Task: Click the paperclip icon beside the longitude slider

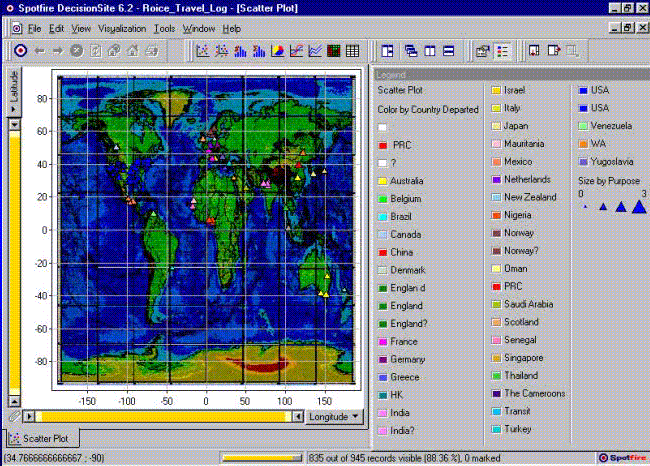Action: [x=14, y=416]
